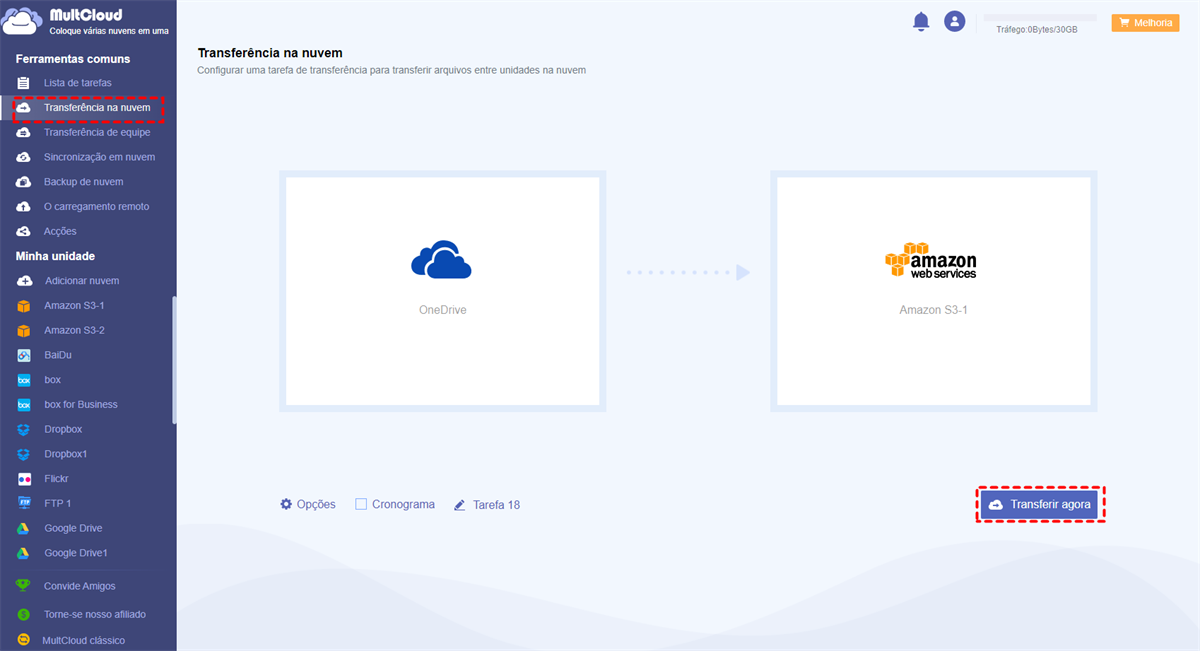This screenshot has height=651, width=1200.
Task: Open Convide Amigos link
Action: coord(80,586)
